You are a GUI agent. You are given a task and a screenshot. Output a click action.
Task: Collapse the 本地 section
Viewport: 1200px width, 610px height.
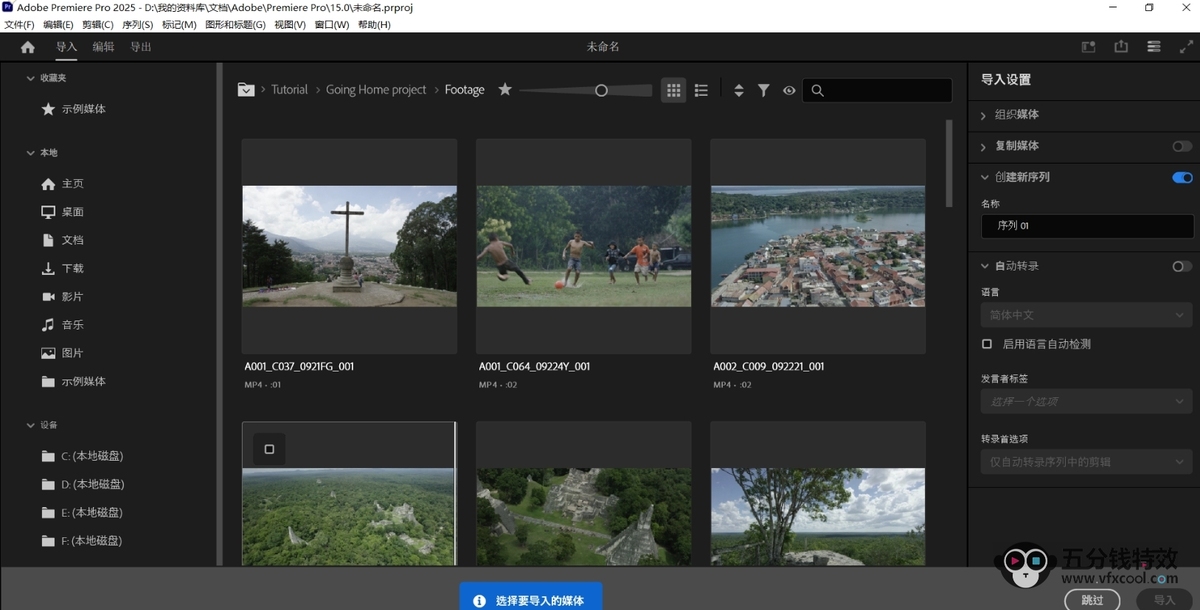[30, 153]
